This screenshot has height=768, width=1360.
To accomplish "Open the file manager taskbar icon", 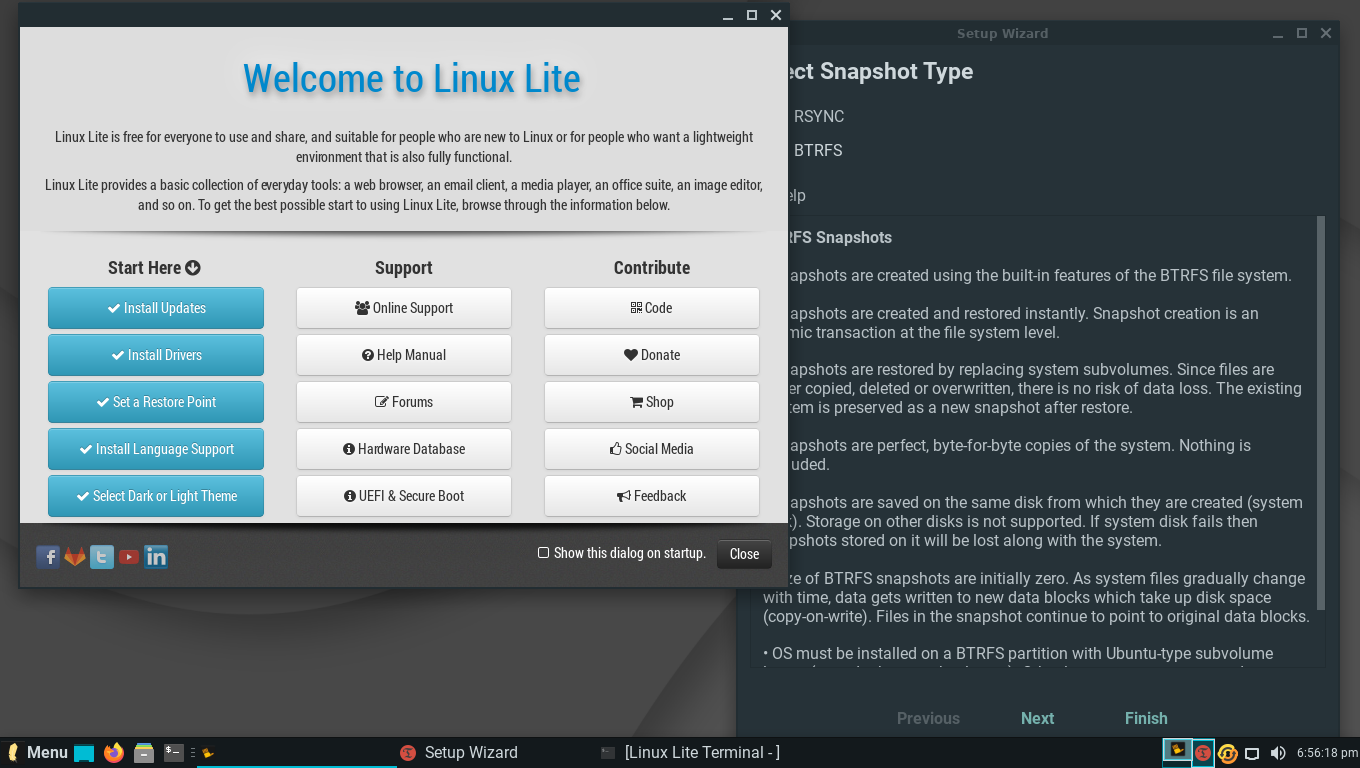I will pyautogui.click(x=144, y=752).
